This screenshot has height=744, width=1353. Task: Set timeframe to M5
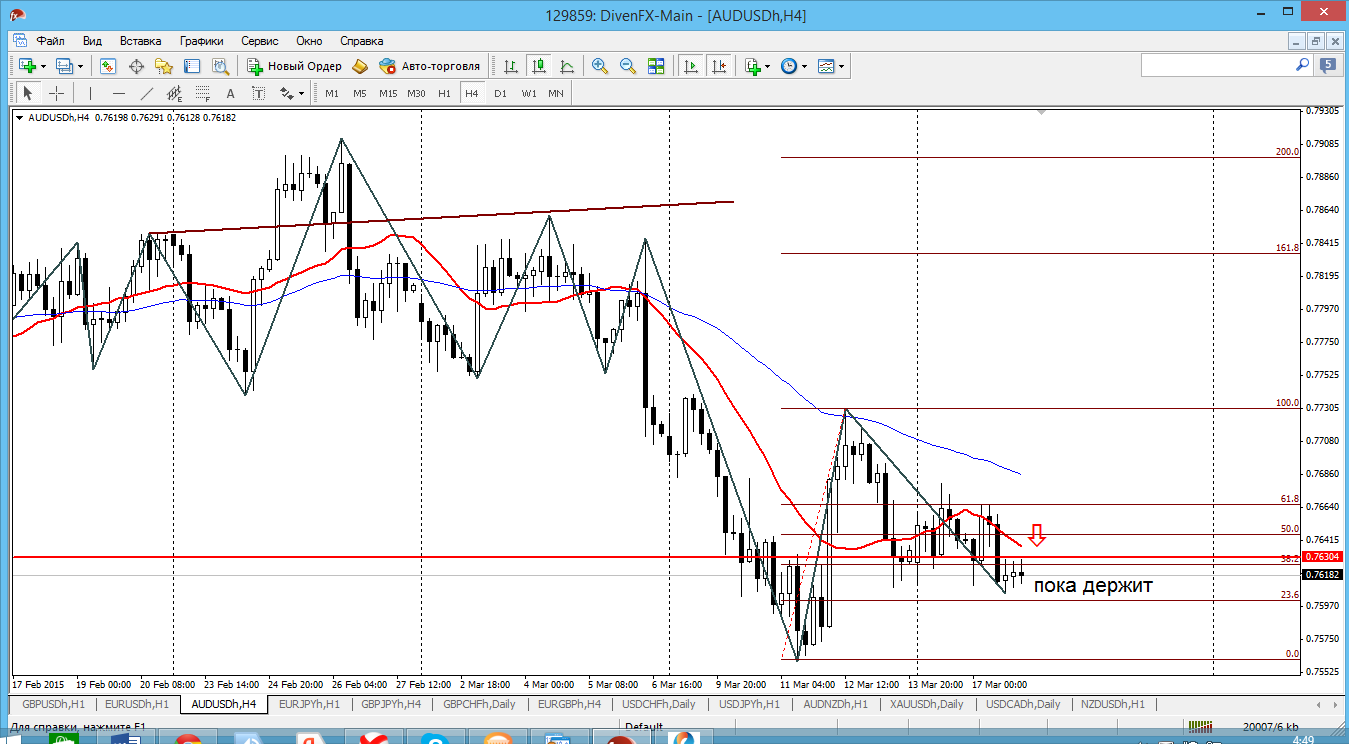pyautogui.click(x=360, y=93)
